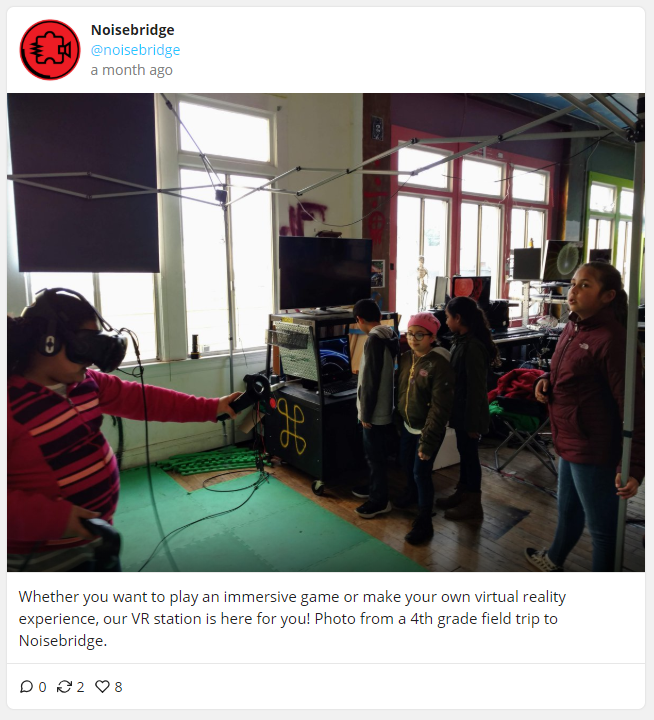Click the handheld VR controller in the photo
This screenshot has height=720, width=654.
[248, 397]
